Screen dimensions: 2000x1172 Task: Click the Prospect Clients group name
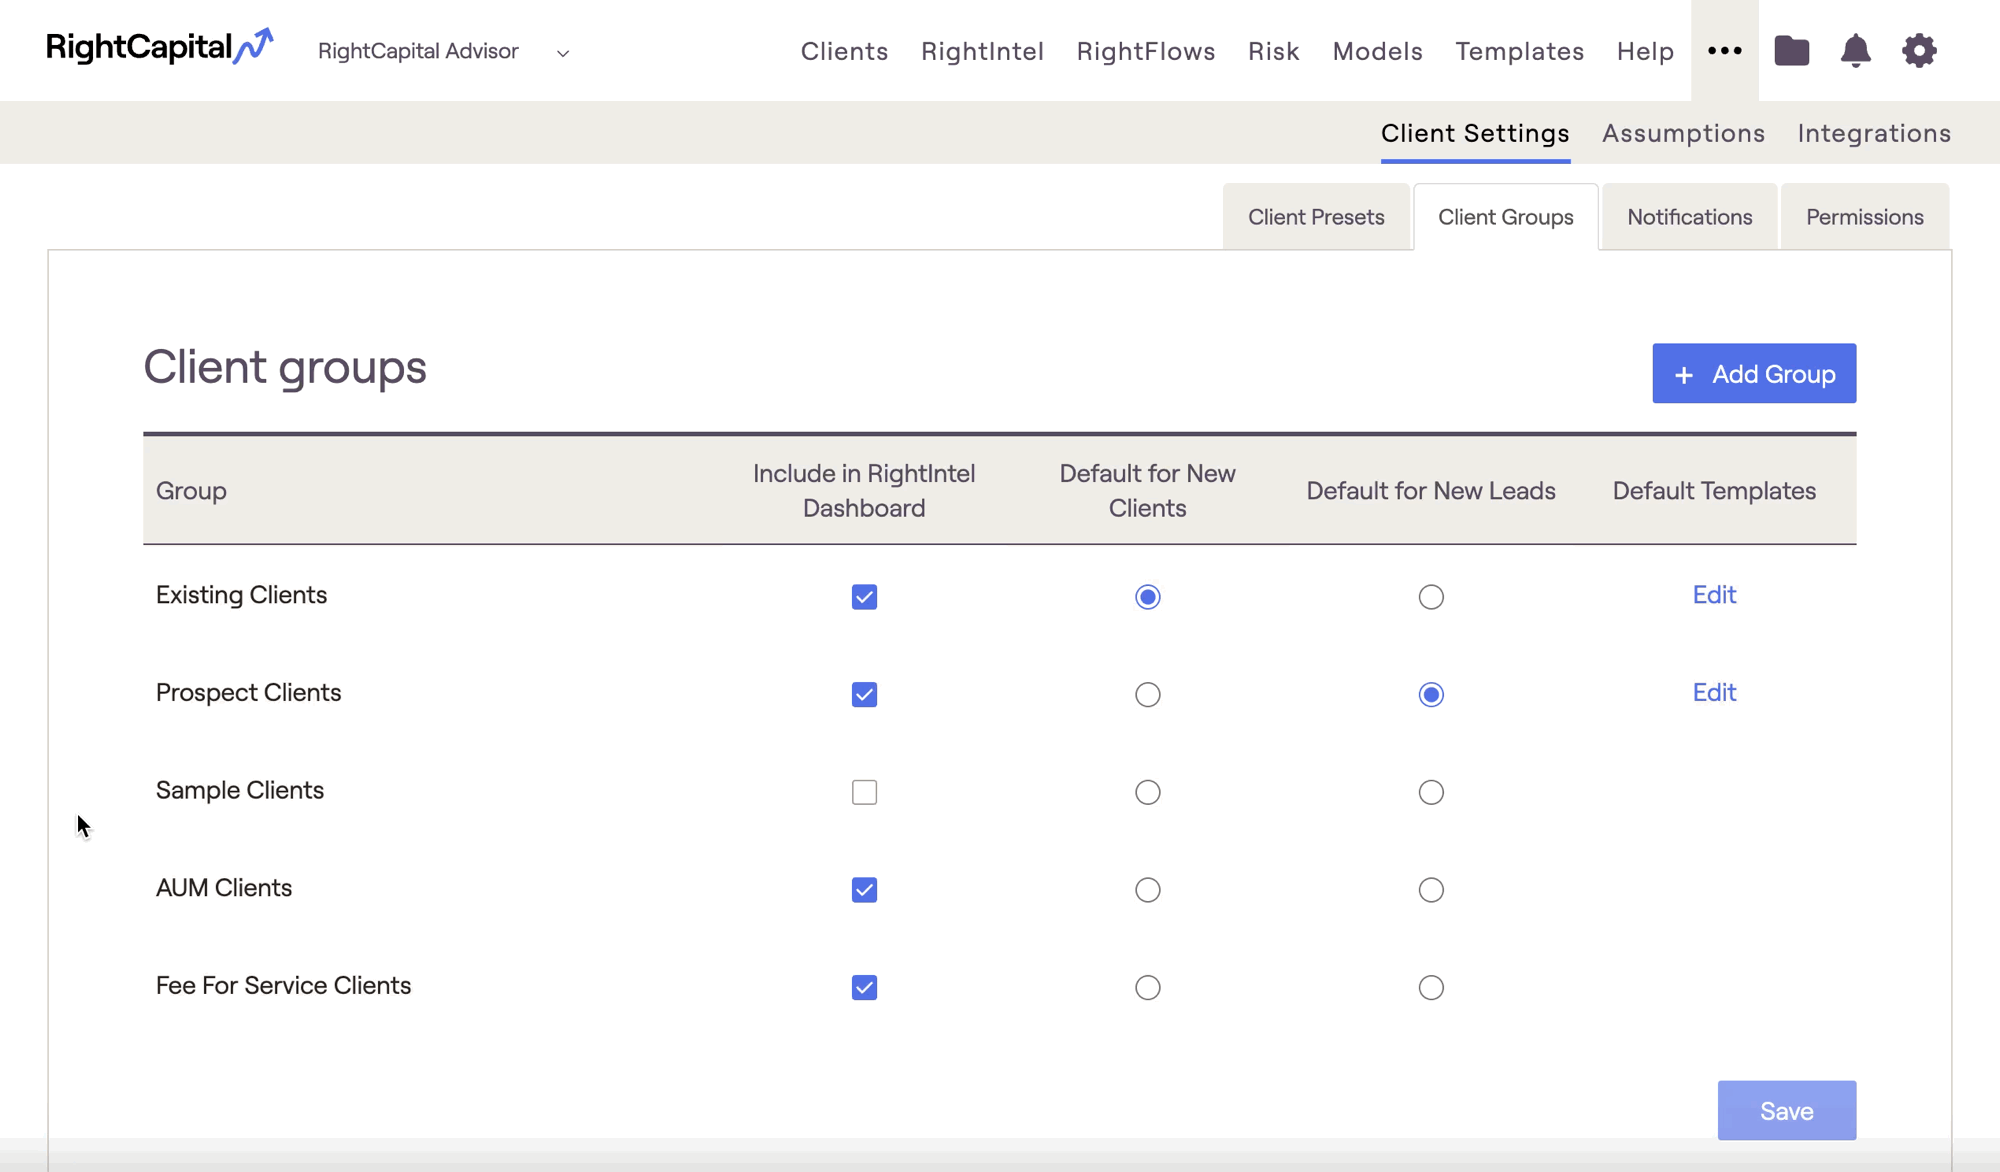coord(248,693)
